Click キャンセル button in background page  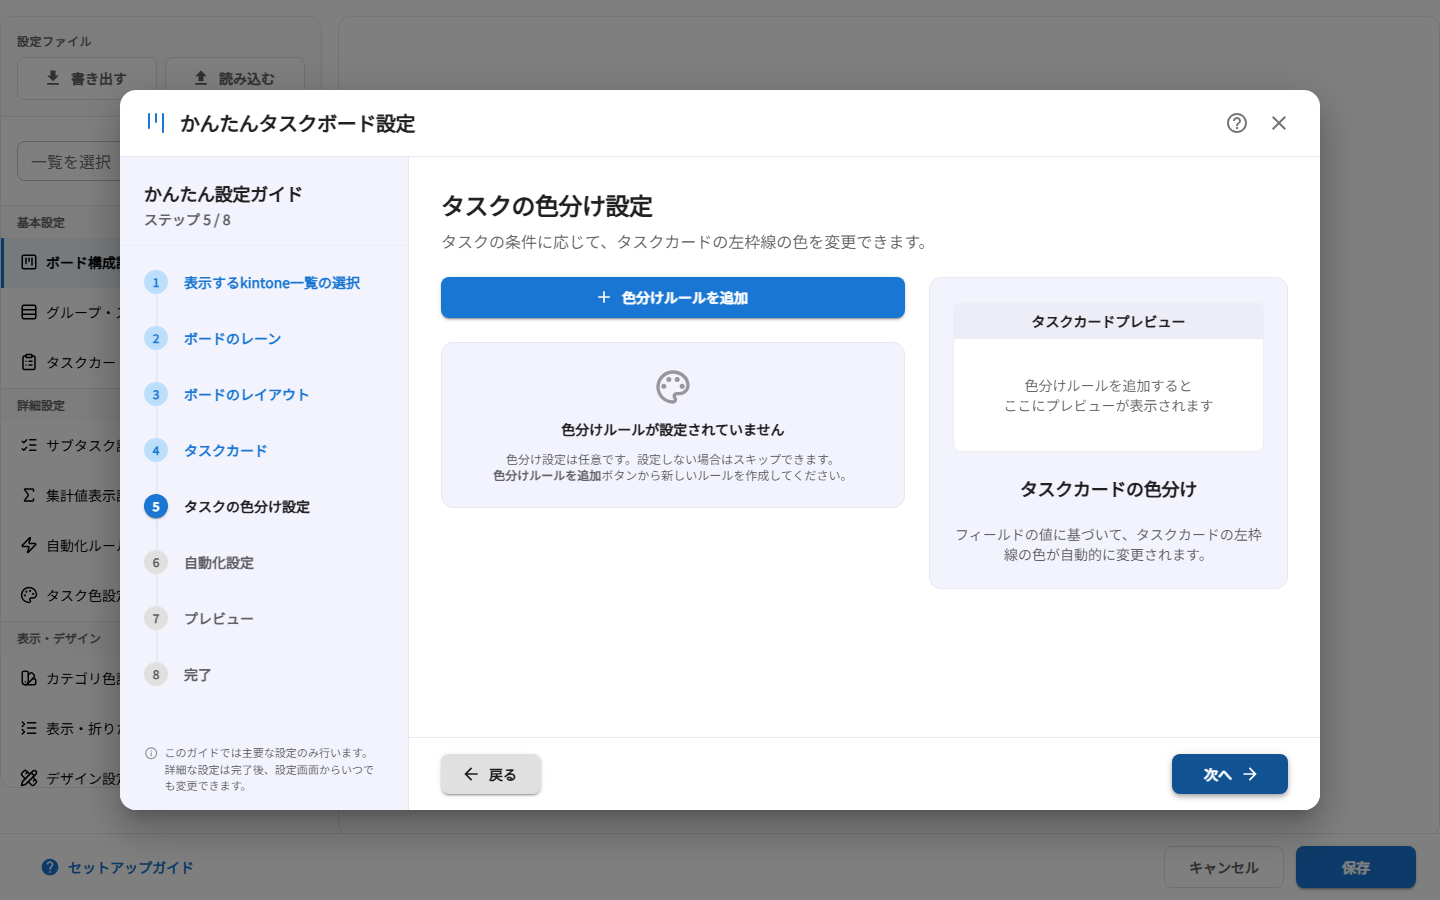pyautogui.click(x=1224, y=867)
